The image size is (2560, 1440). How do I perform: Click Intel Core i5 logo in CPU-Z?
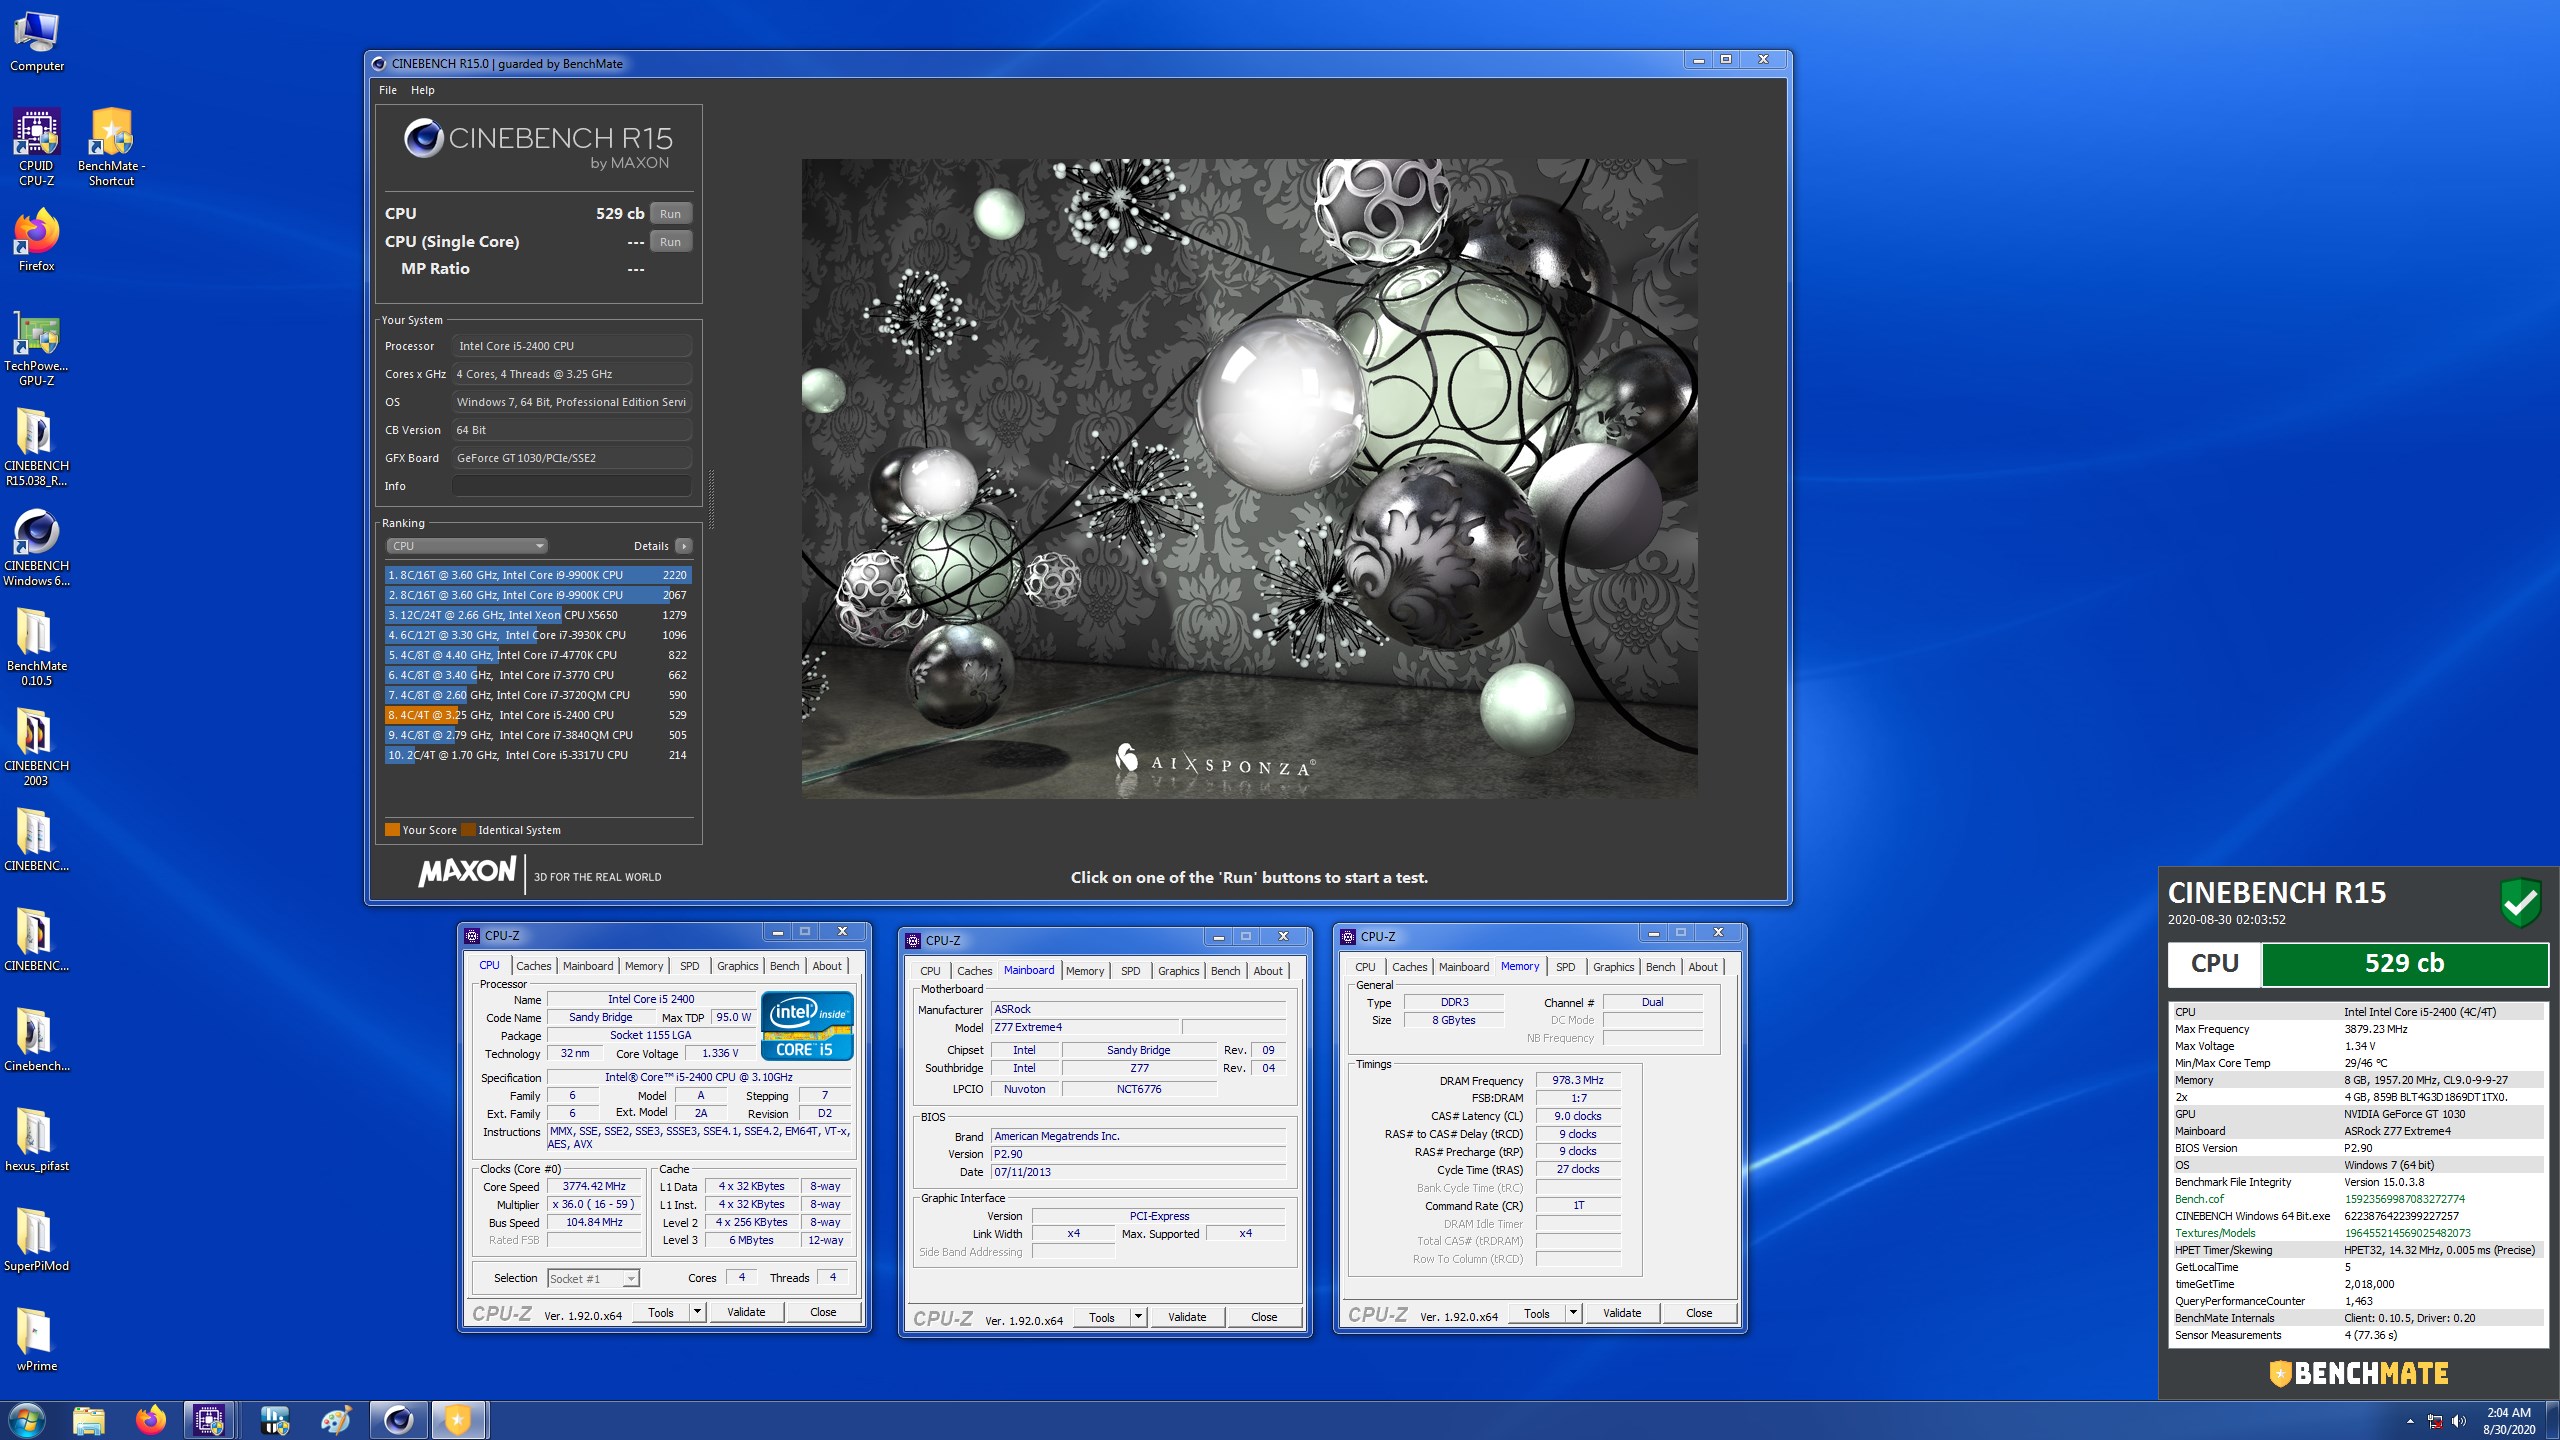click(806, 1025)
